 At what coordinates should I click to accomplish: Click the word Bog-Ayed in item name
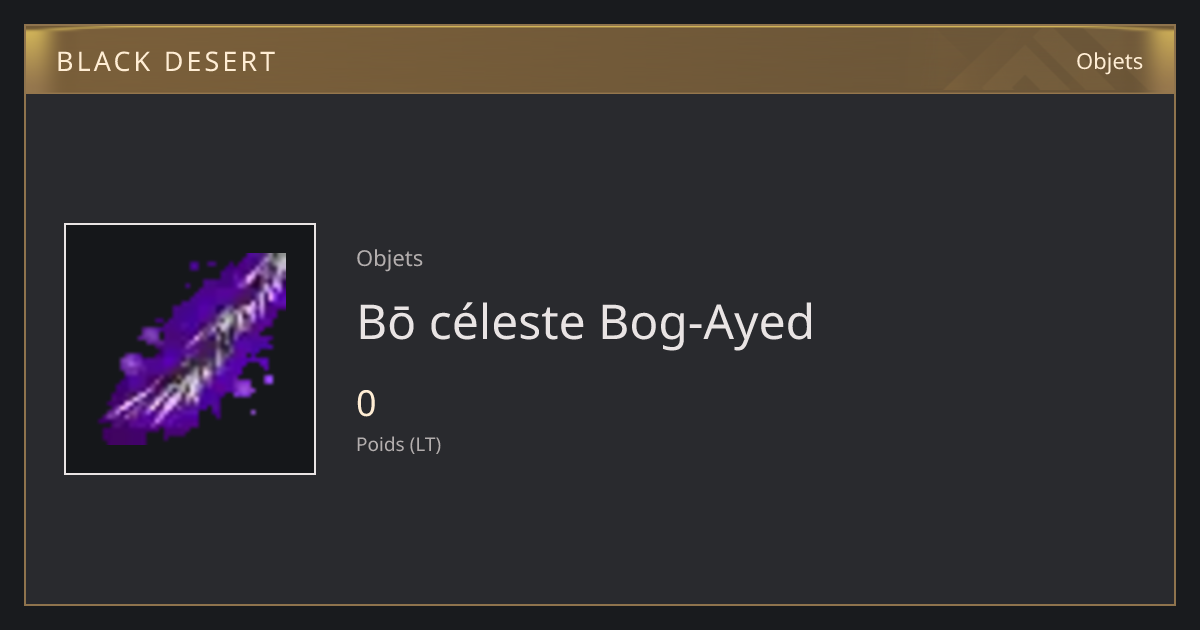707,324
